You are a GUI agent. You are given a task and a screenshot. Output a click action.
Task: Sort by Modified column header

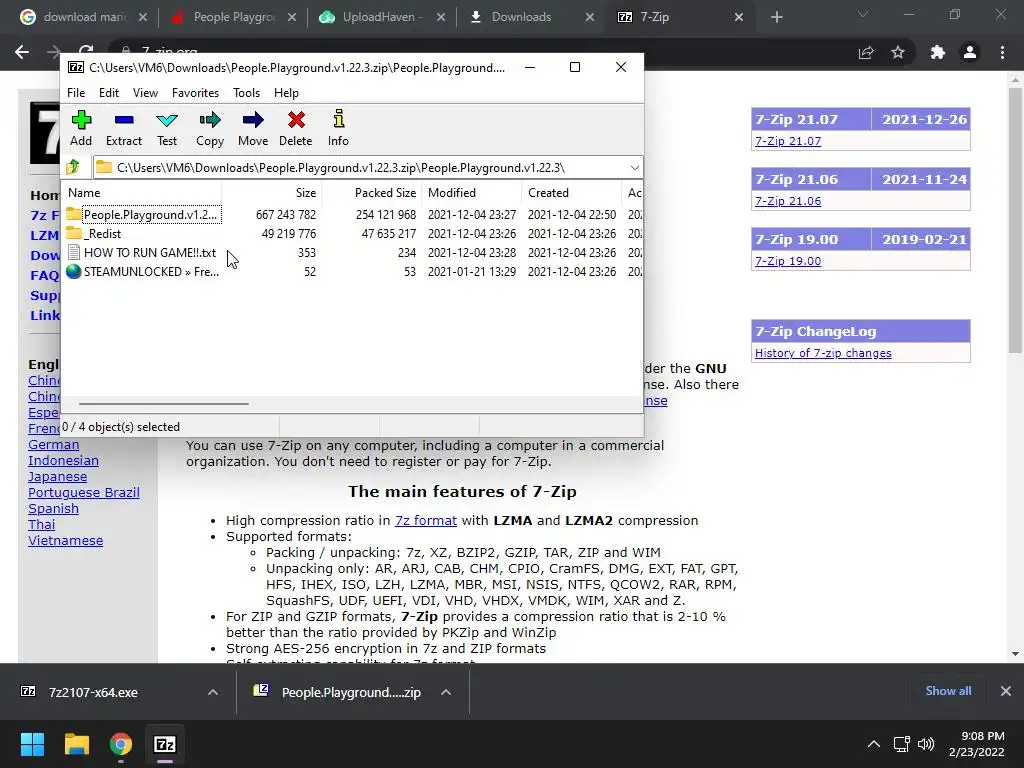472,193
